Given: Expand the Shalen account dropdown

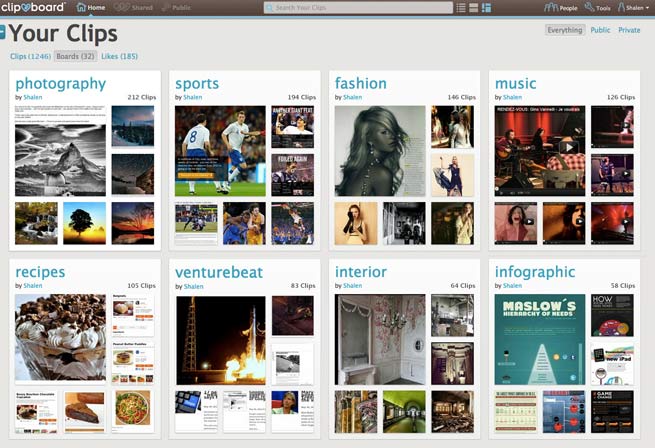Looking at the screenshot, I should coord(633,8).
